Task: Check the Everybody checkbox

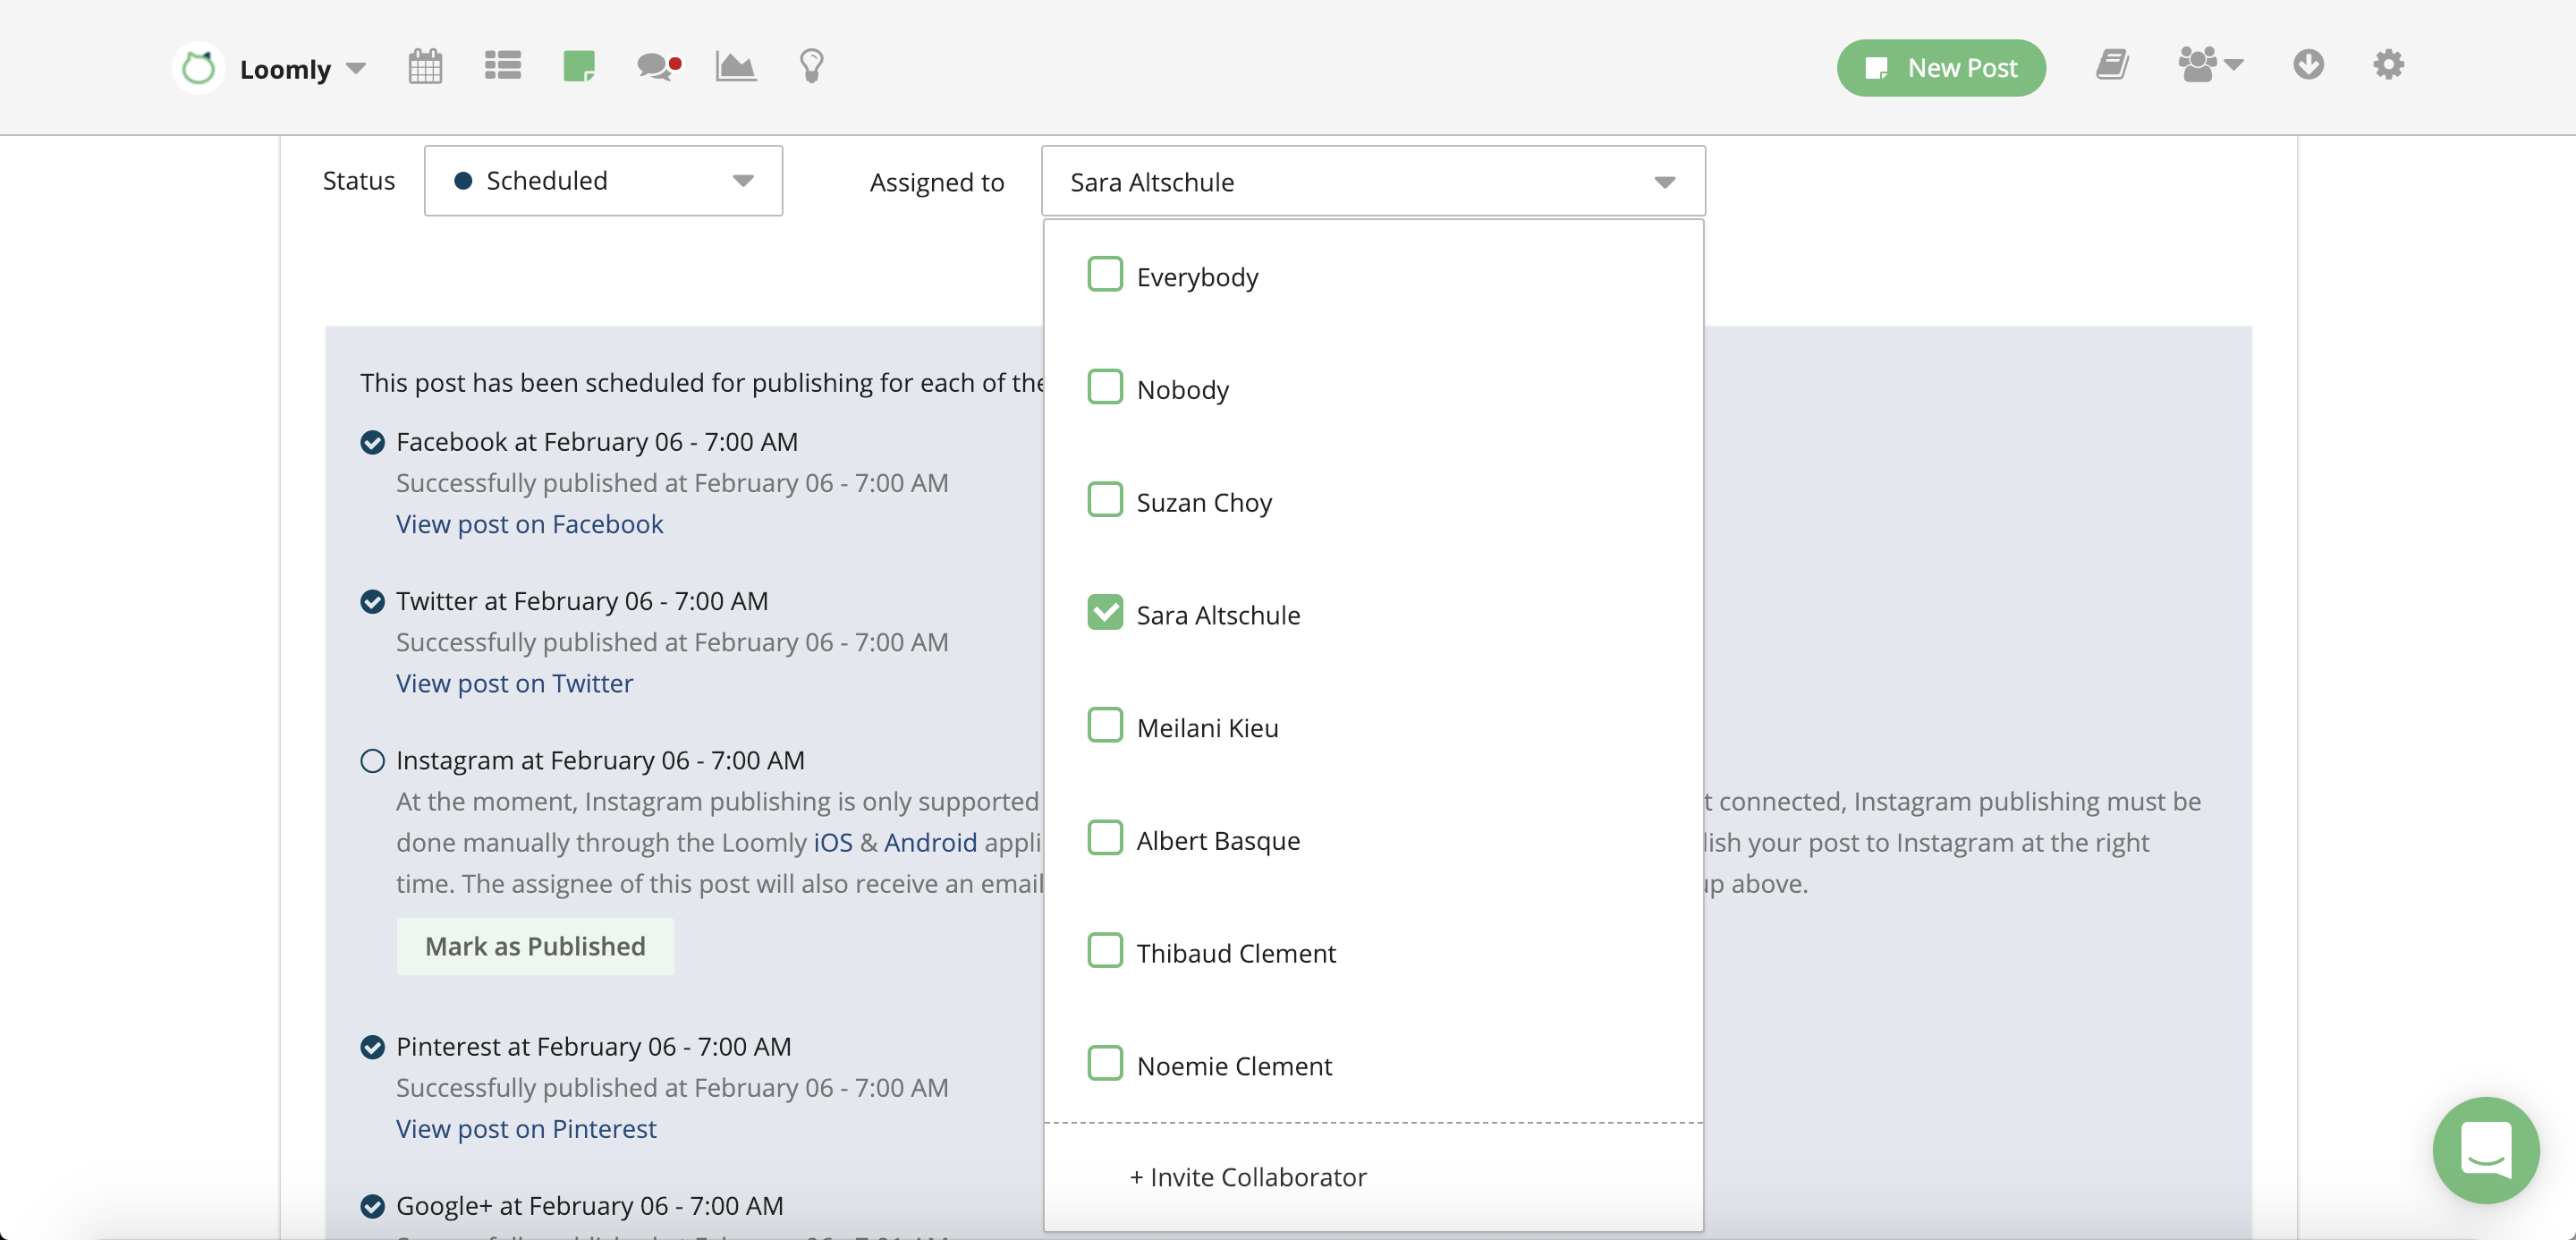Action: (x=1105, y=273)
